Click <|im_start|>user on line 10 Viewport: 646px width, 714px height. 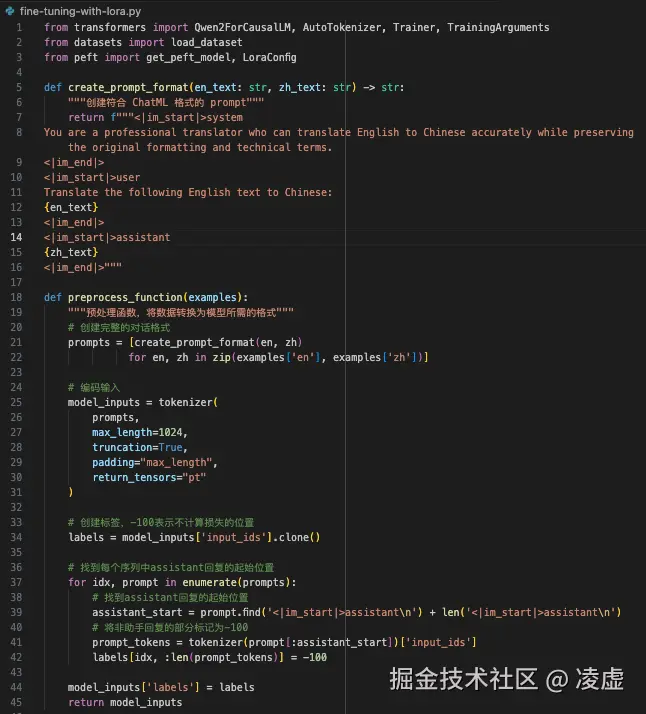[92, 178]
